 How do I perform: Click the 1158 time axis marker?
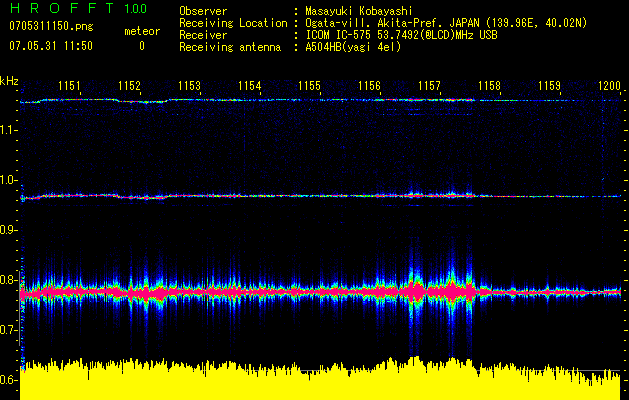pos(489,86)
